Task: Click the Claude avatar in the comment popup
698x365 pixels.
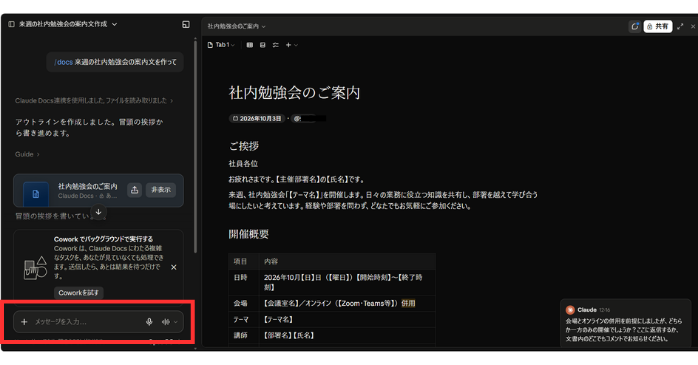Action: tap(570, 310)
